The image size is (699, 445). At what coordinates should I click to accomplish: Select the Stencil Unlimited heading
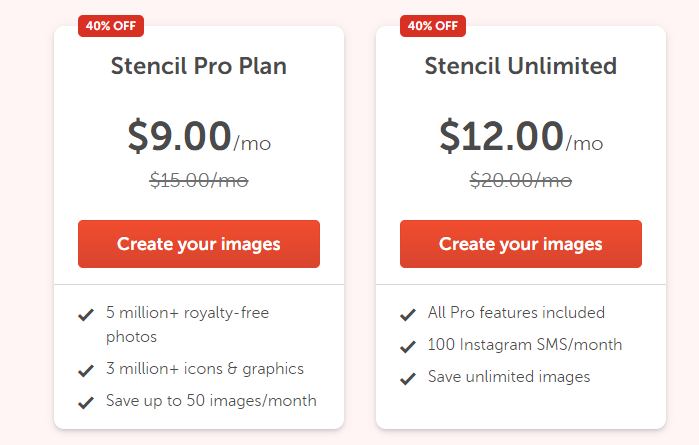520,67
